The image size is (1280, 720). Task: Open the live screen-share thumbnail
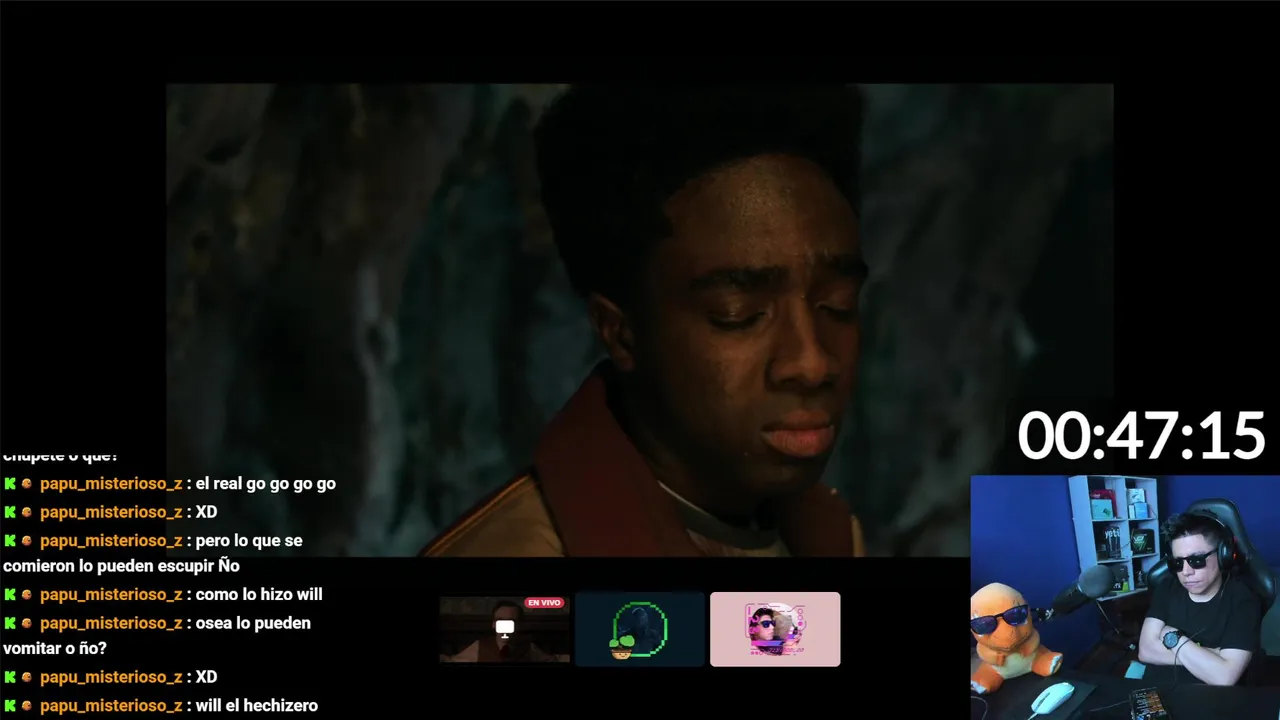tap(505, 629)
